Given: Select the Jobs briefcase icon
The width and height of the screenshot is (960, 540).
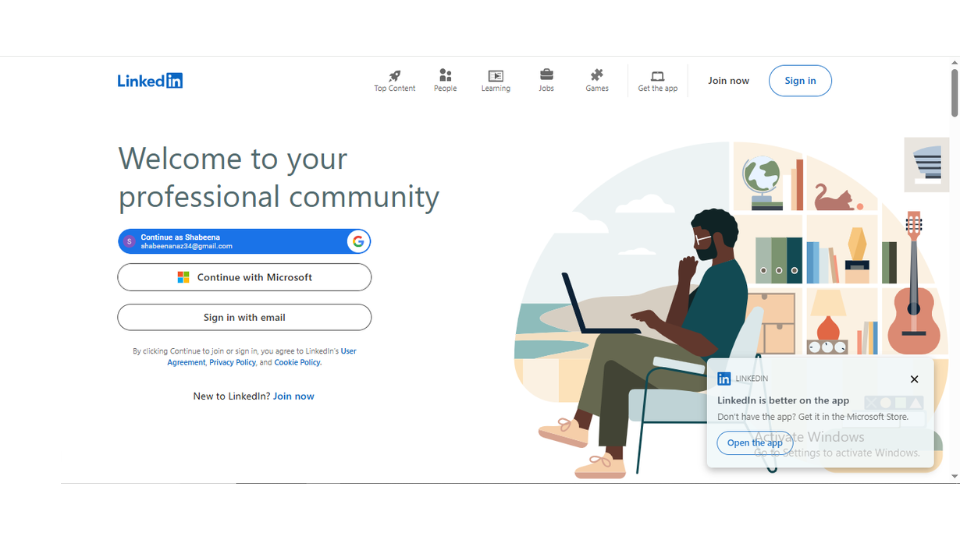Looking at the screenshot, I should pyautogui.click(x=546, y=76).
